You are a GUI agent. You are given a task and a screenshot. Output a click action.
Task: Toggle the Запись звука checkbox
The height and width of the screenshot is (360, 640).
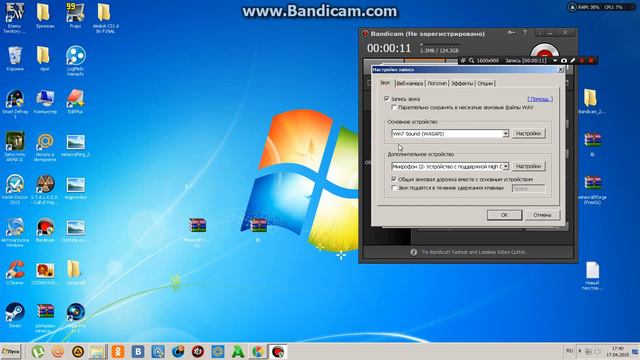pos(387,99)
